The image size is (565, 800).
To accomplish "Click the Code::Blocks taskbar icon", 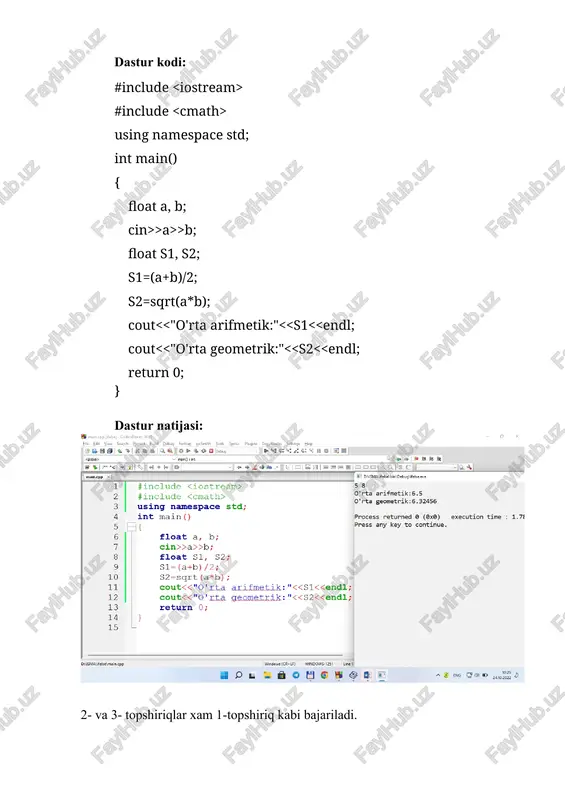I will 338,675.
